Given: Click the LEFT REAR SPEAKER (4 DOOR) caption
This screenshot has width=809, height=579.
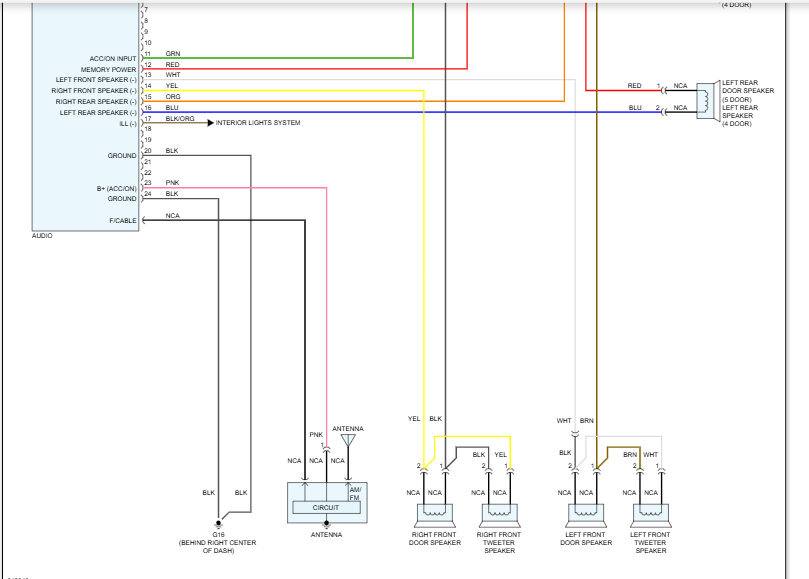Looking at the screenshot, I should pos(740,116).
